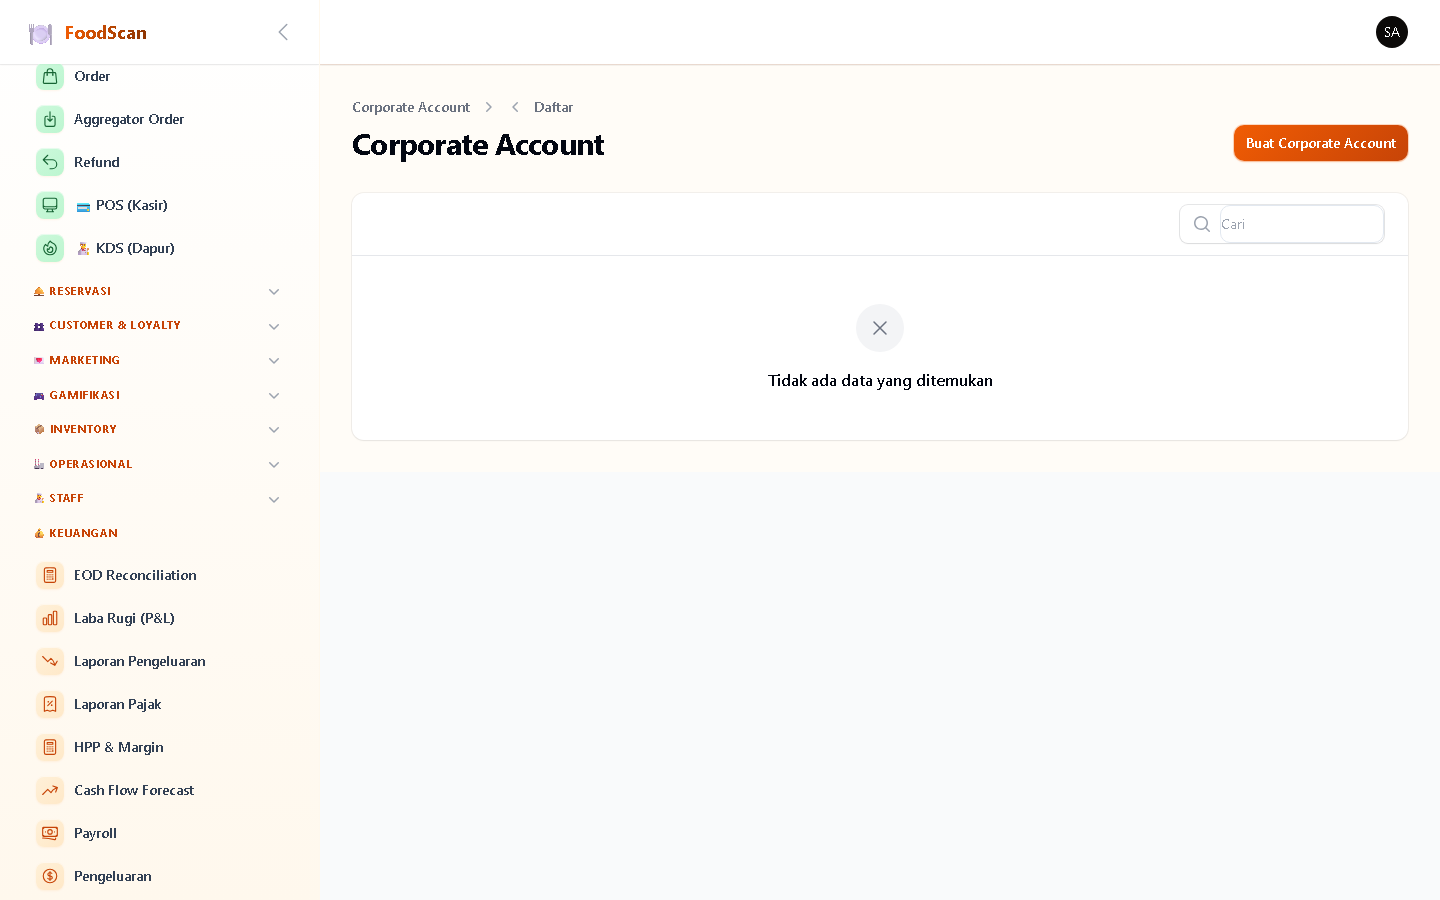1440x900 pixels.
Task: Click Buat Corporate Account button
Action: point(1321,143)
